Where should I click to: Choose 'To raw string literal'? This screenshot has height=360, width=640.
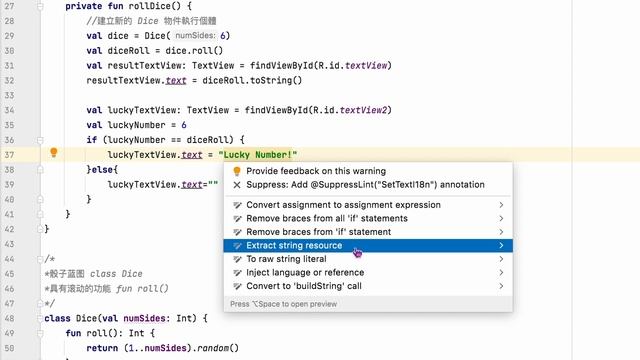pos(368,259)
